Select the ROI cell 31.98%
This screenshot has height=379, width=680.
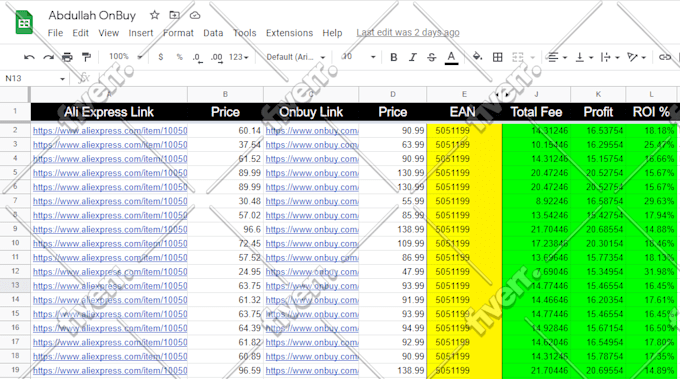pyautogui.click(x=651, y=272)
